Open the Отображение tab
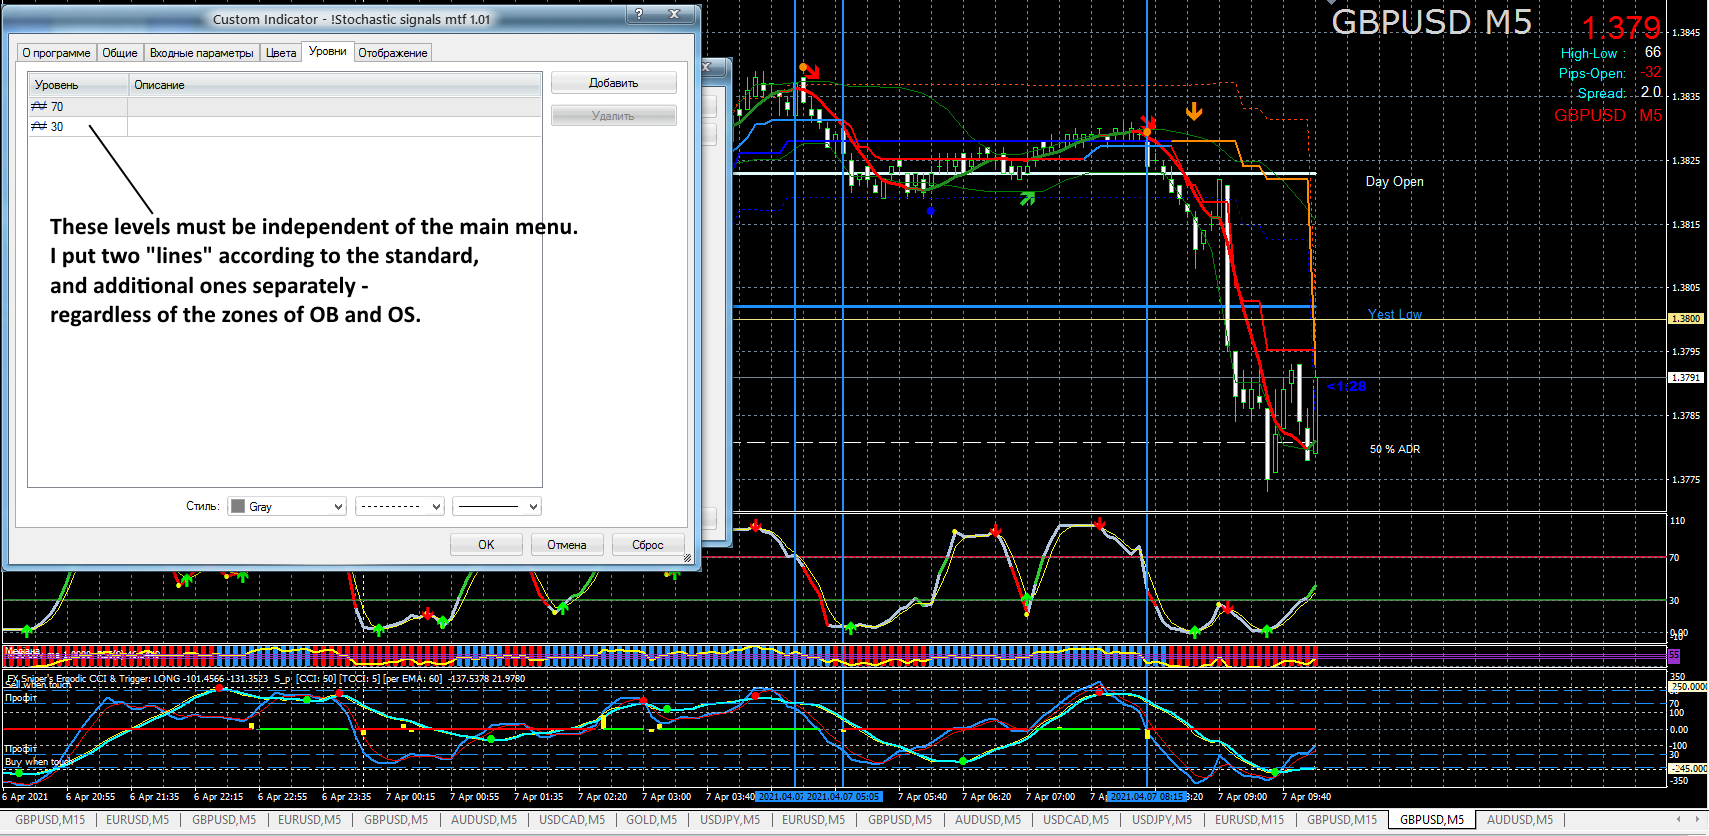This screenshot has width=1709, height=836. (393, 53)
